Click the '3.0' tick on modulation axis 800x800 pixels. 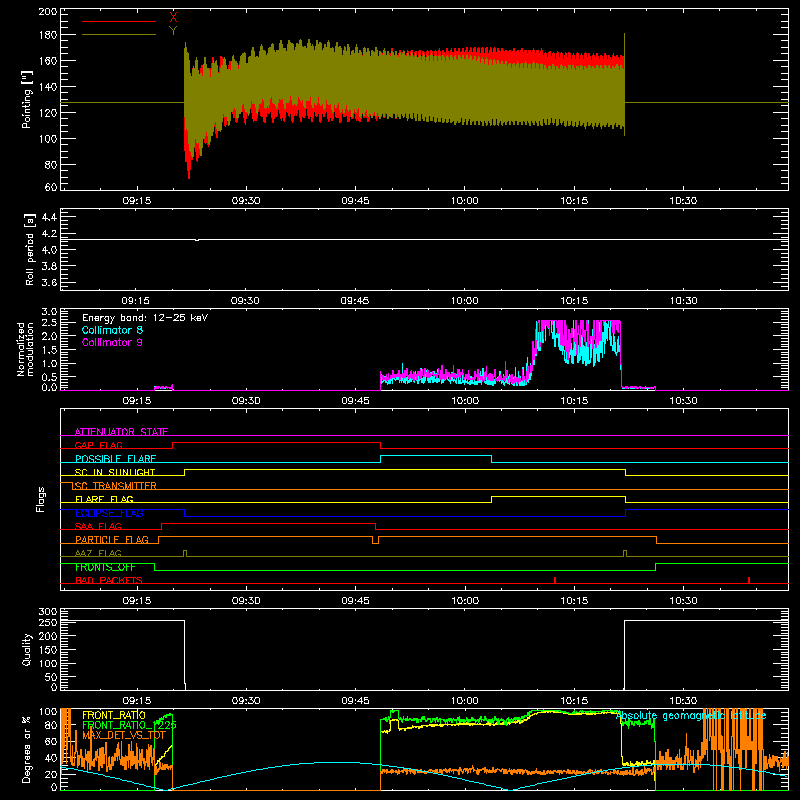(x=49, y=311)
